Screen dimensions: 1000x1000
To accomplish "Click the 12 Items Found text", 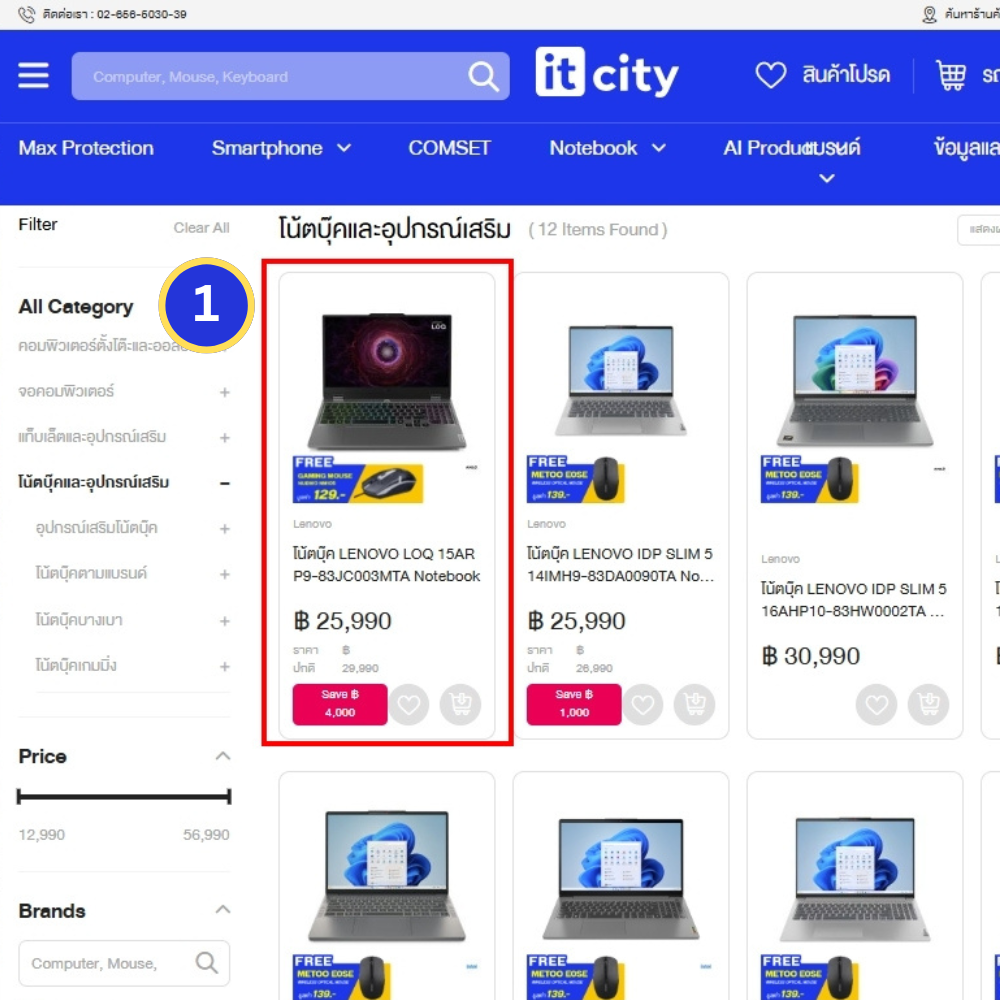I will pos(598,230).
